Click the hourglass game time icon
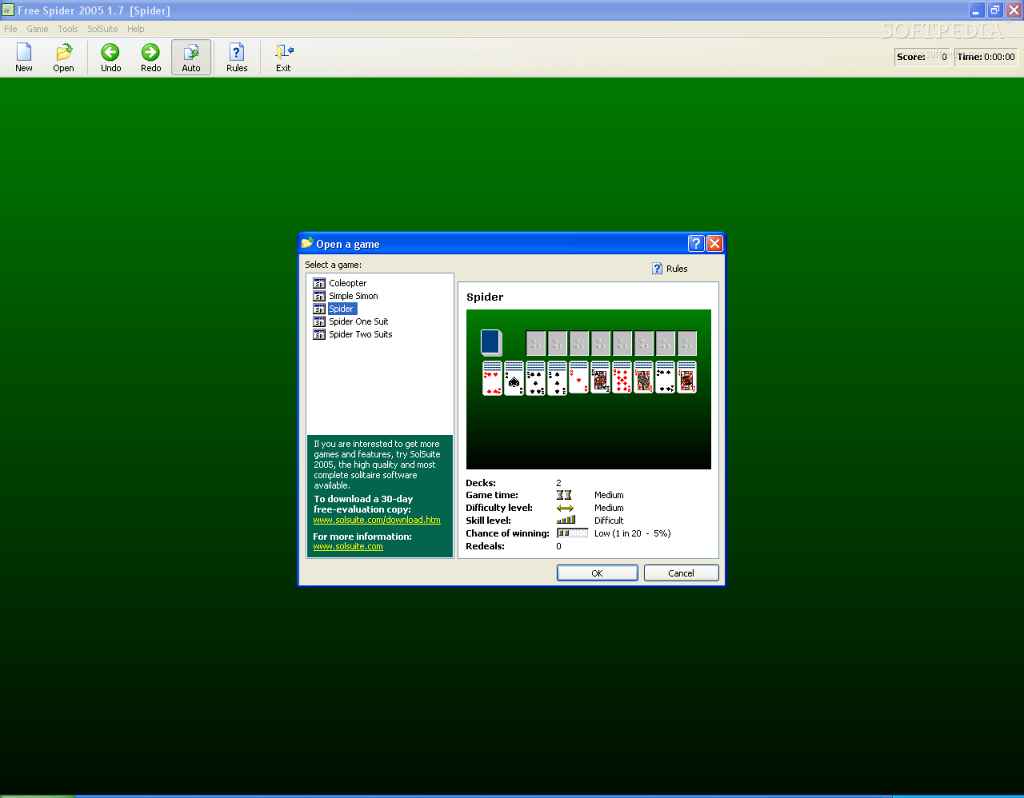The image size is (1024, 798). coord(564,495)
